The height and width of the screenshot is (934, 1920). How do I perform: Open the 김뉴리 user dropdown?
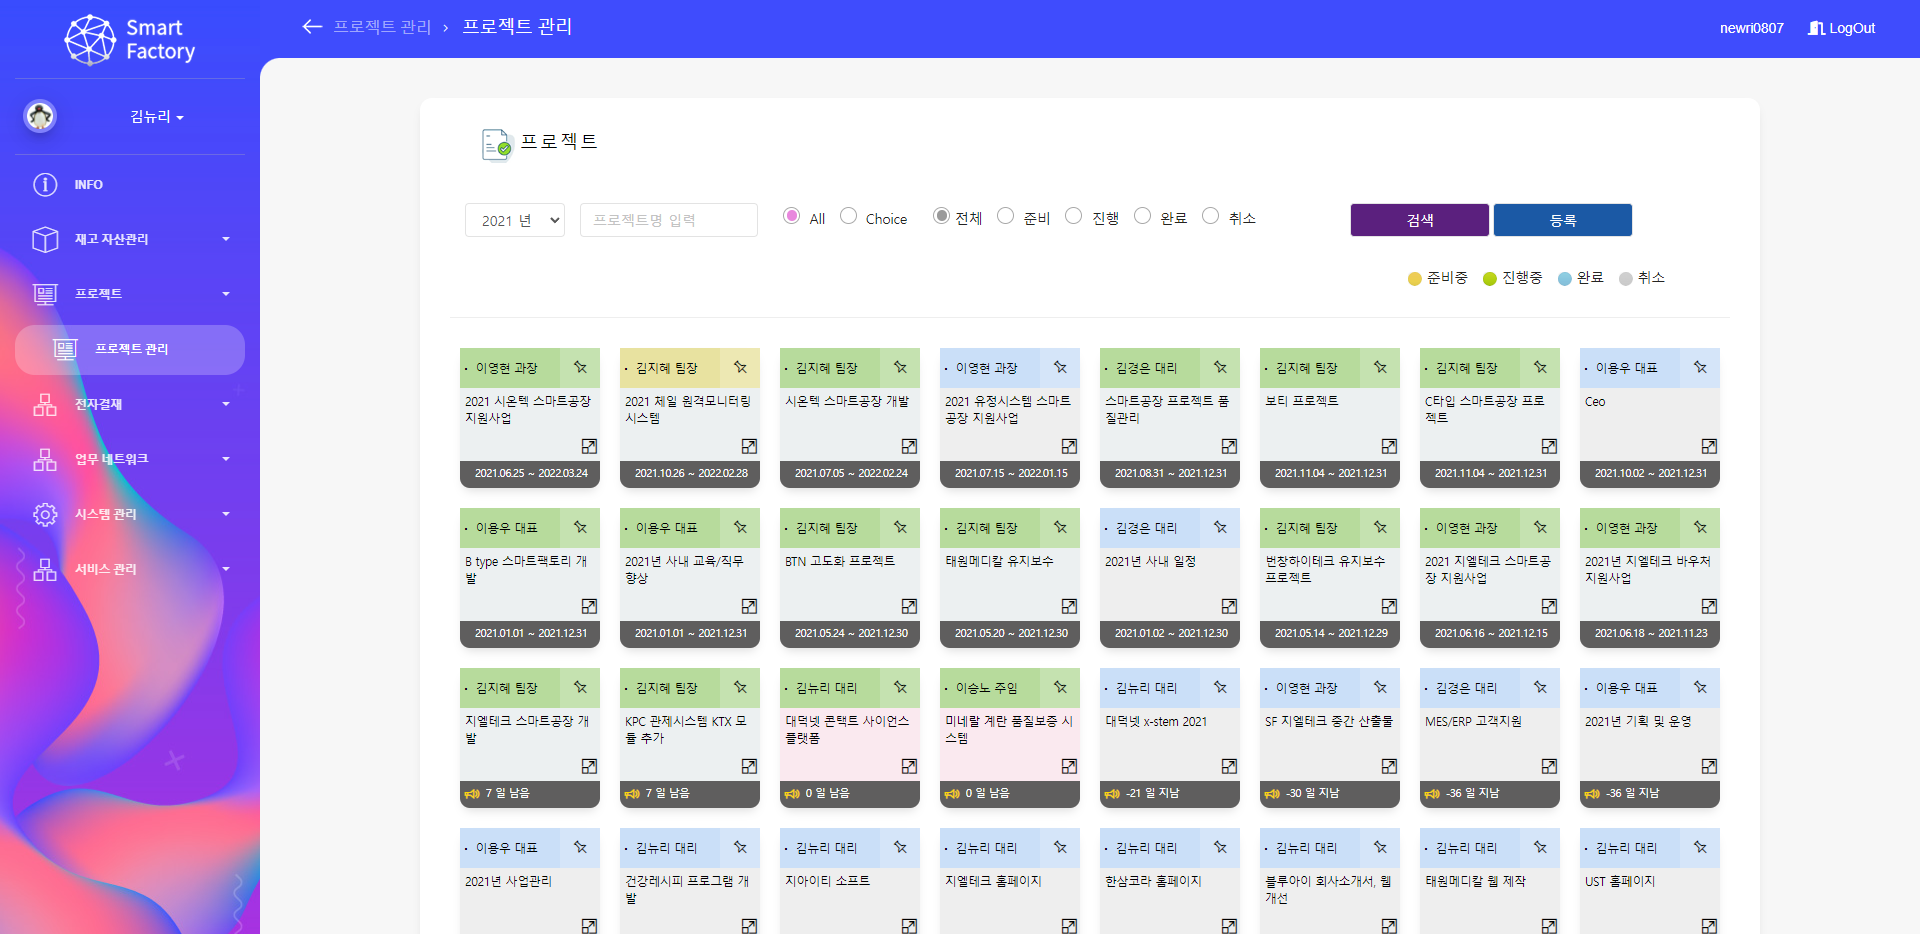[157, 117]
